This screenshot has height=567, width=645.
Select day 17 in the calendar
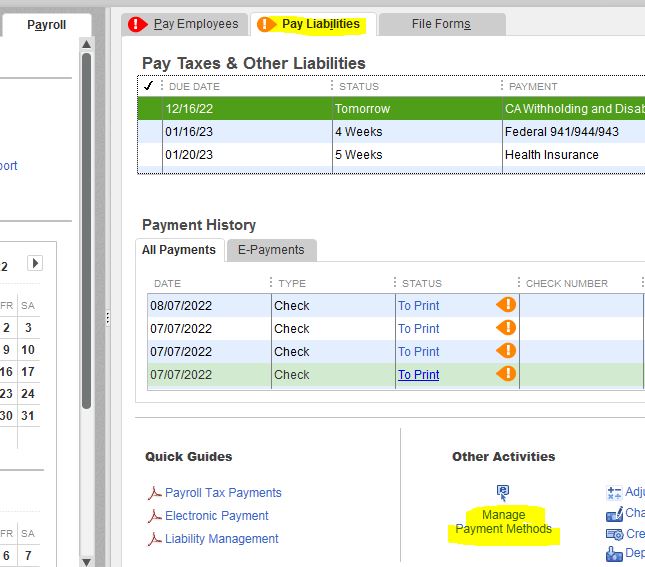28,372
